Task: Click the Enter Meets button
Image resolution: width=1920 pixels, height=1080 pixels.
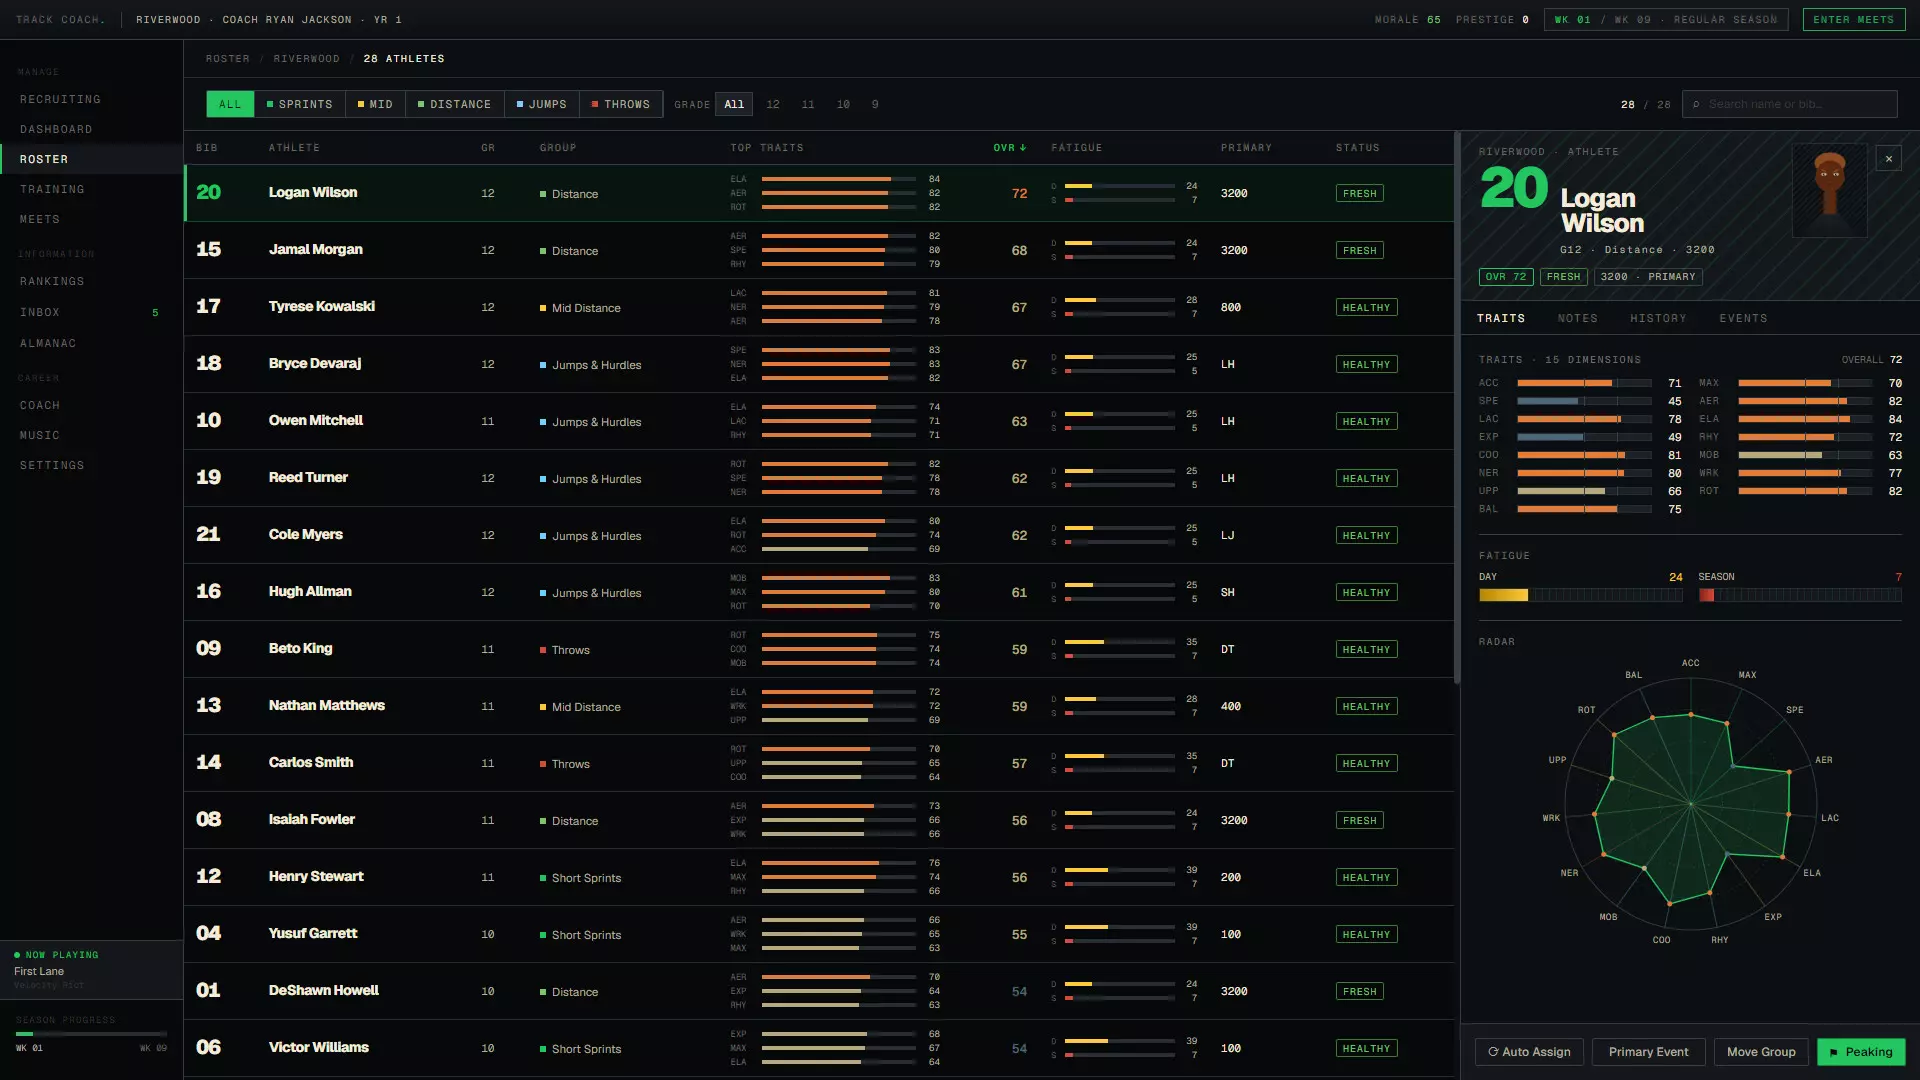Action: click(x=1853, y=19)
